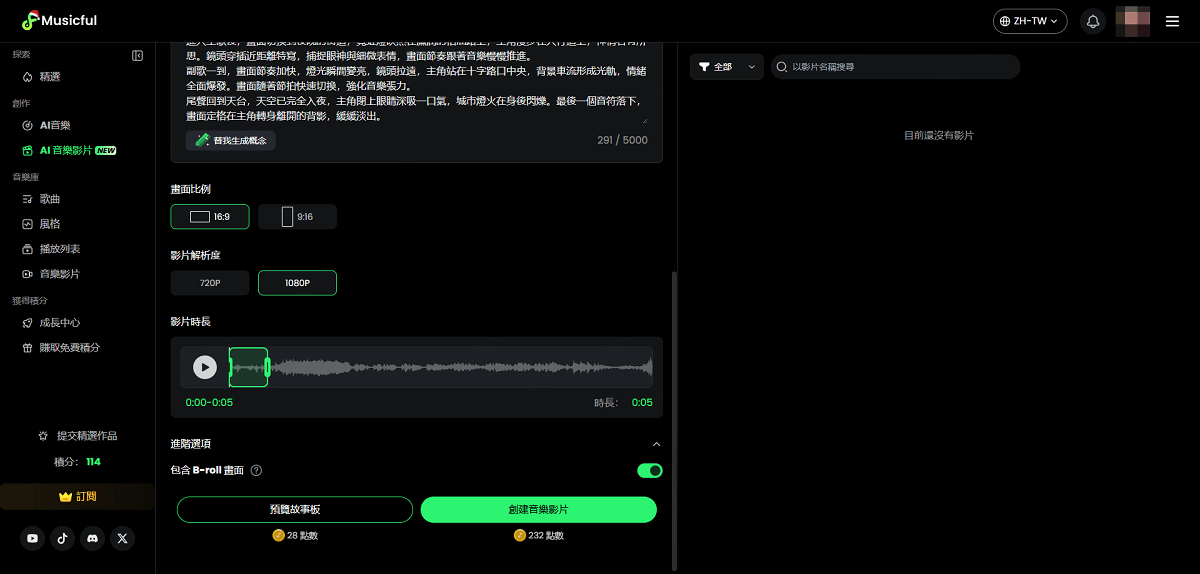Click the vertical scrollbar of the form panel
The image size is (1200, 574).
tap(674, 420)
